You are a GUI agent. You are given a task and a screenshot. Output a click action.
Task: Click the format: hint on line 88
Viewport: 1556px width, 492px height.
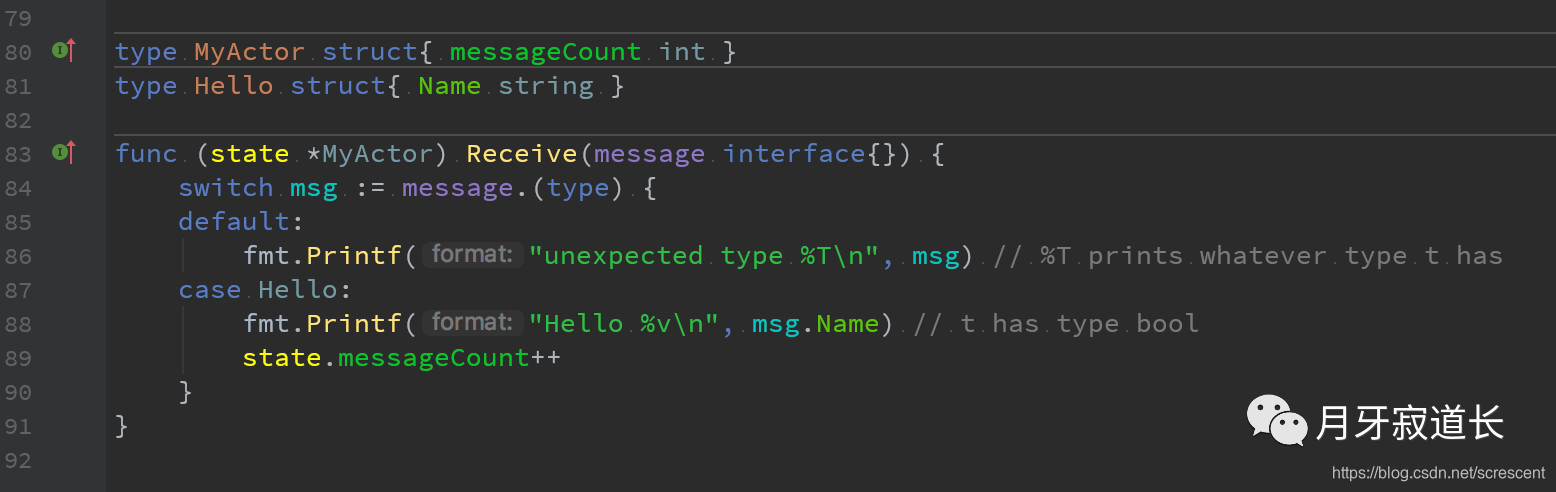coord(473,323)
